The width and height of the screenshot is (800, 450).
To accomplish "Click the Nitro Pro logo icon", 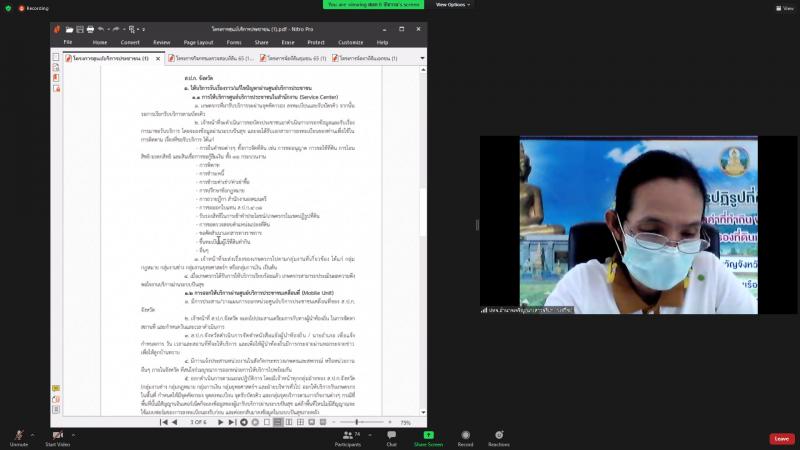I will [57, 30].
